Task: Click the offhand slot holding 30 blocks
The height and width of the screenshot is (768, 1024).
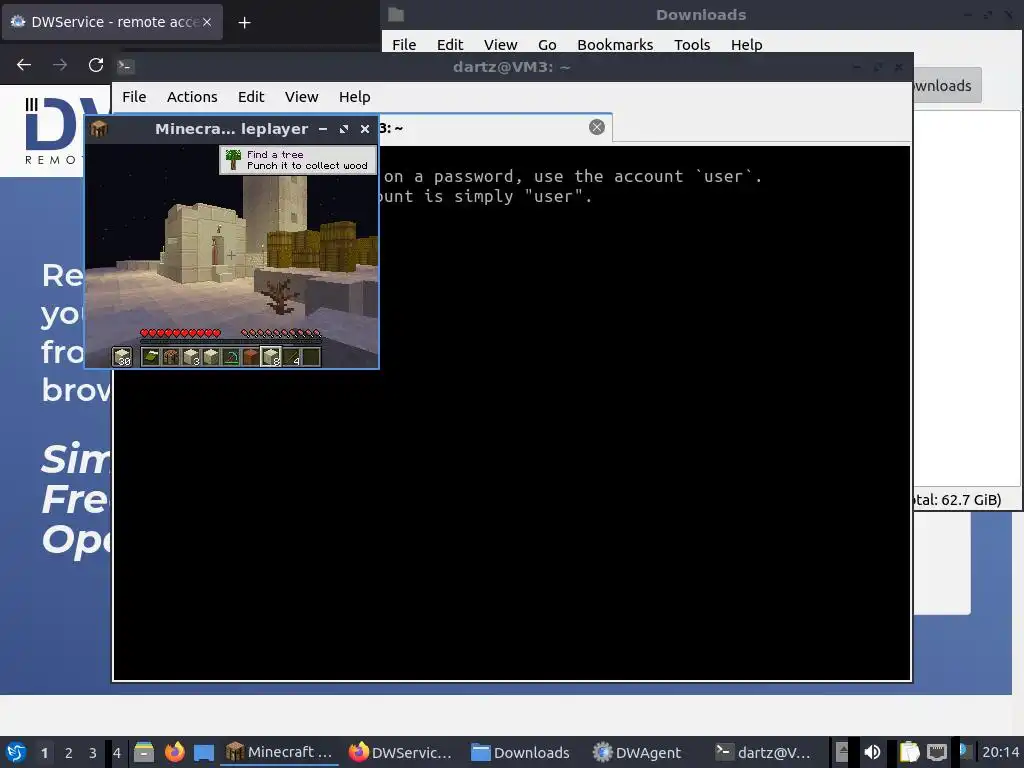Action: (122, 357)
